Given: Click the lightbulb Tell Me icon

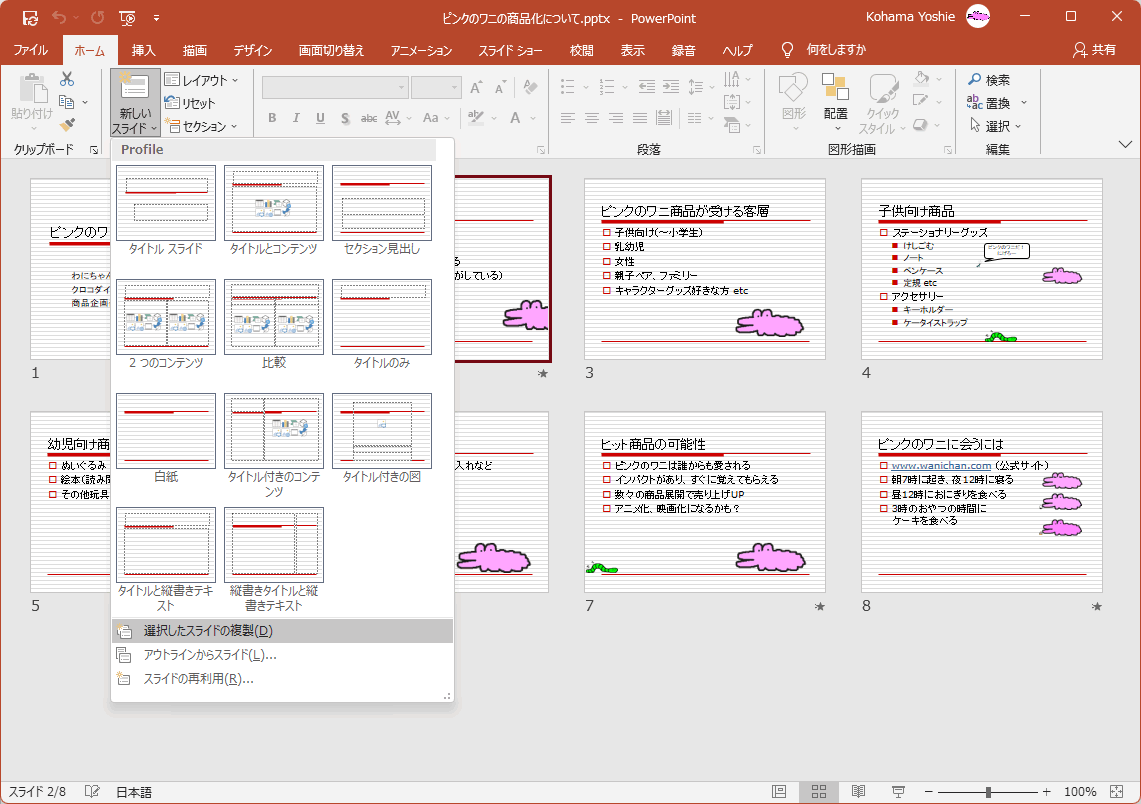Looking at the screenshot, I should coord(787,49).
